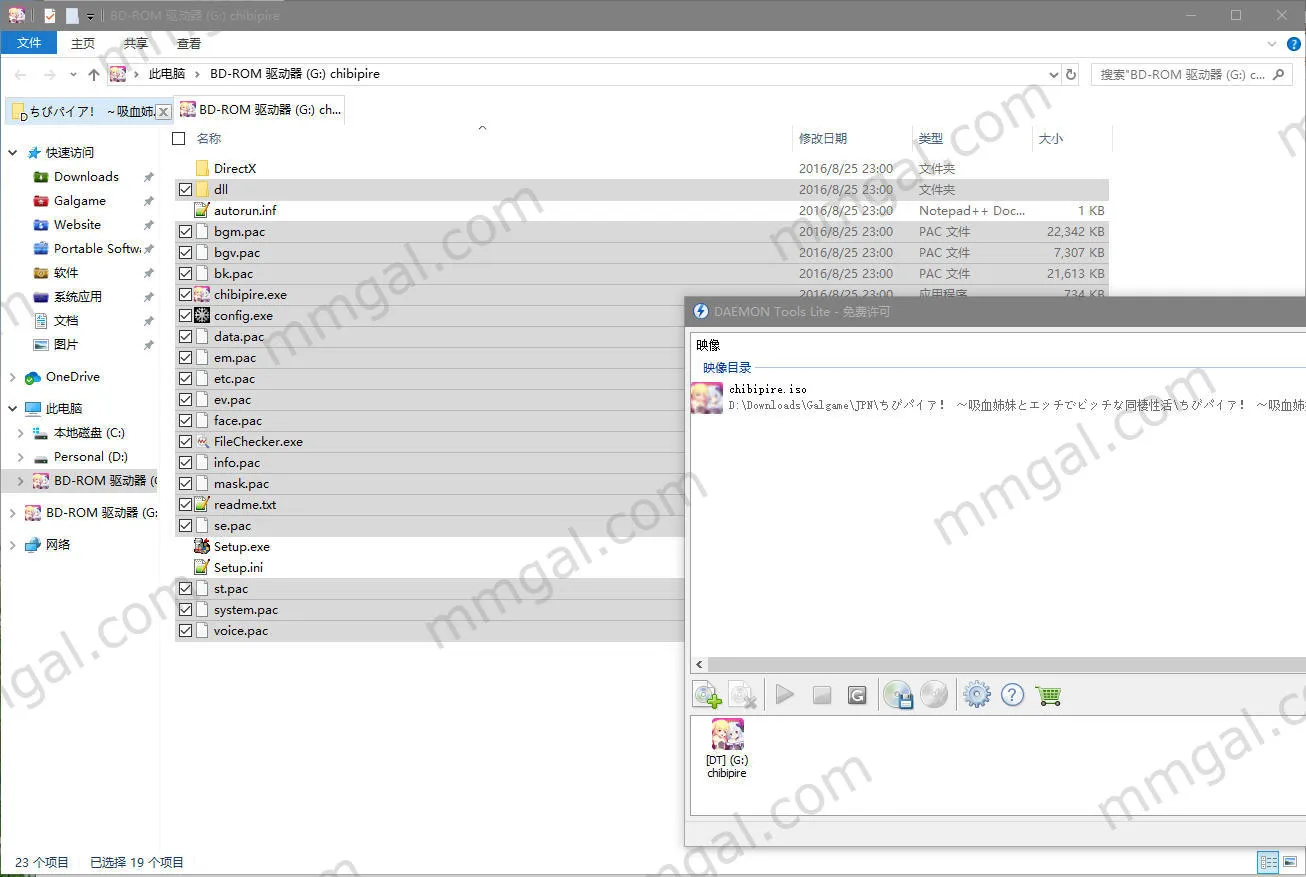
Task: Click Add Image icon in DAEMON Tools
Action: point(707,695)
